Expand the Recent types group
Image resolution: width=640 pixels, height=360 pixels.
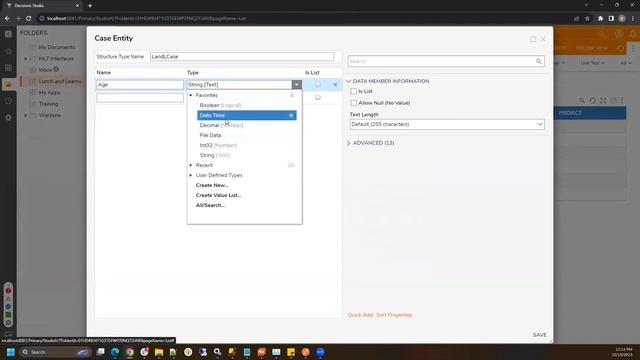tap(191, 165)
